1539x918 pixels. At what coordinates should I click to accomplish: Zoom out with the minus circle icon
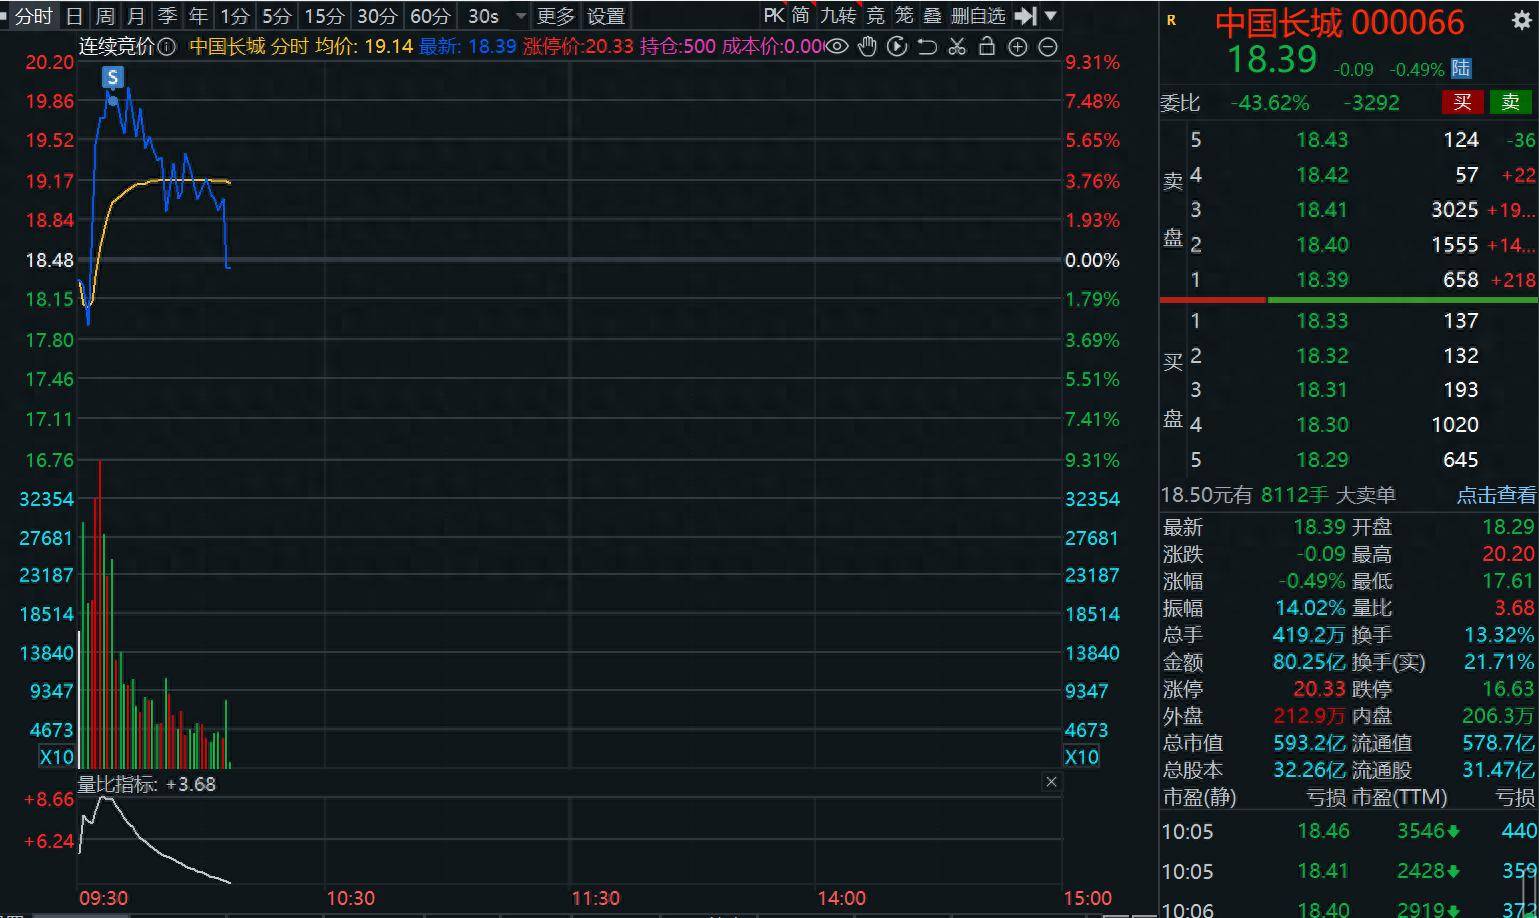[1047, 46]
